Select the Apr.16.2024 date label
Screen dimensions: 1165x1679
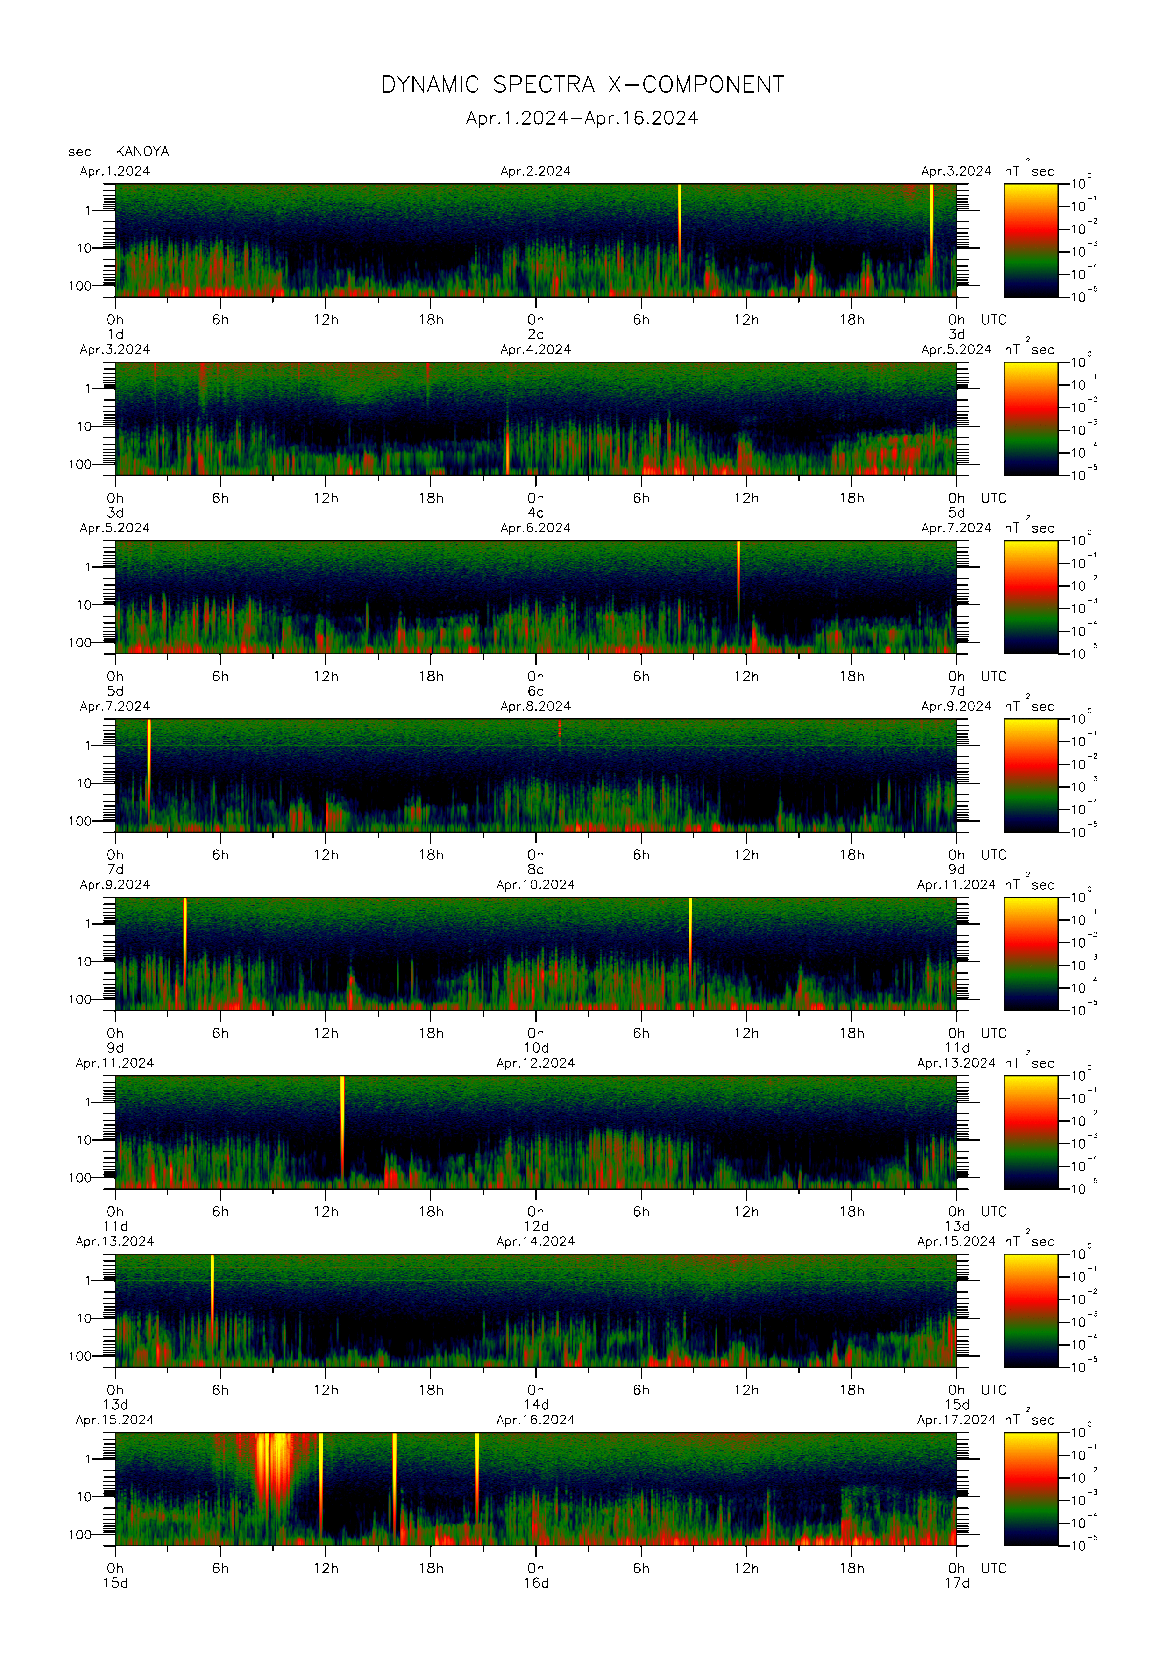[x=536, y=1420]
